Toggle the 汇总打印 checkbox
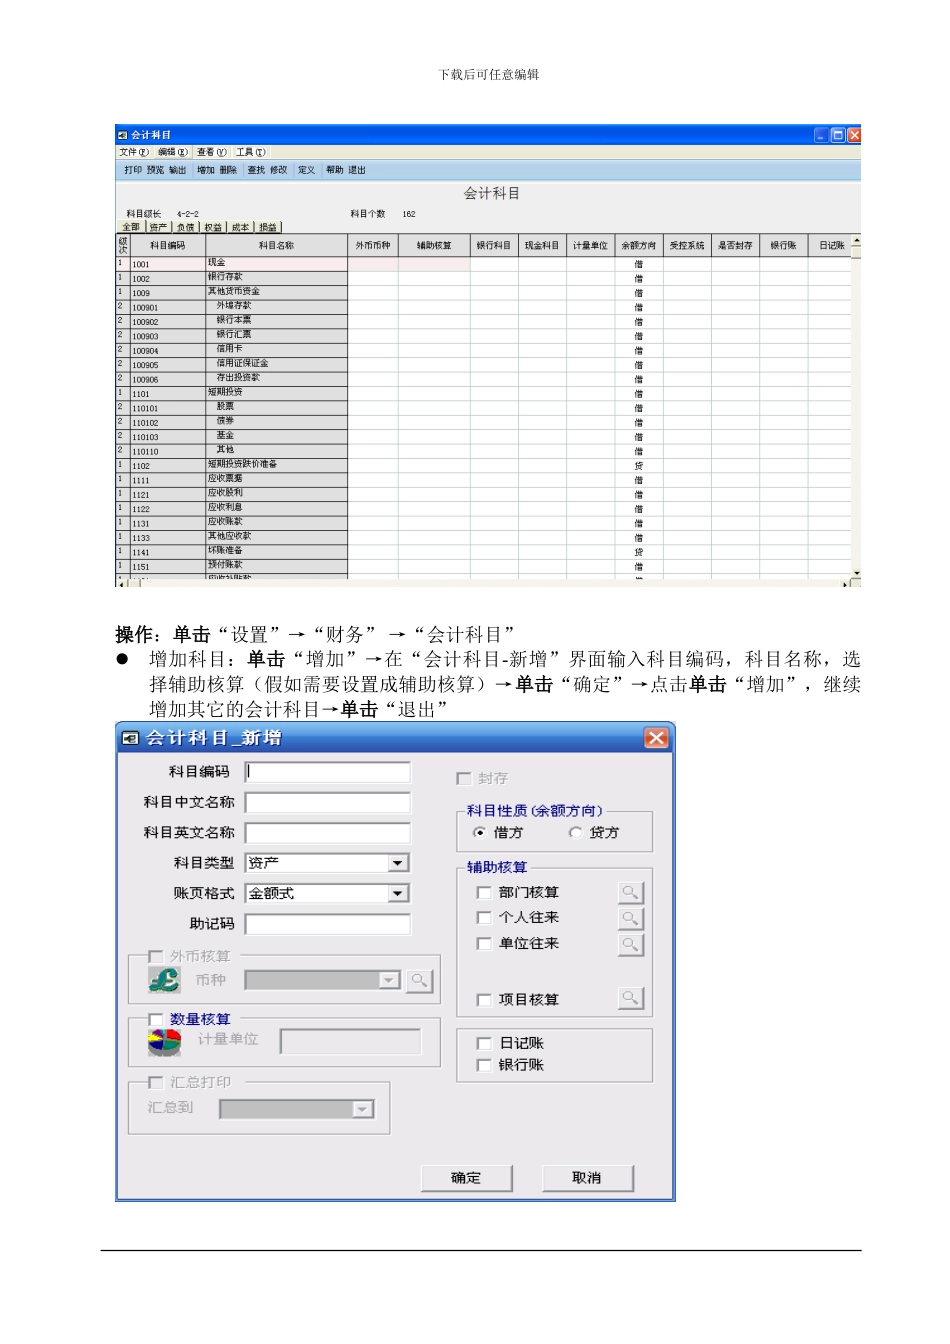Image resolution: width=950 pixels, height=1344 pixels. point(156,1082)
